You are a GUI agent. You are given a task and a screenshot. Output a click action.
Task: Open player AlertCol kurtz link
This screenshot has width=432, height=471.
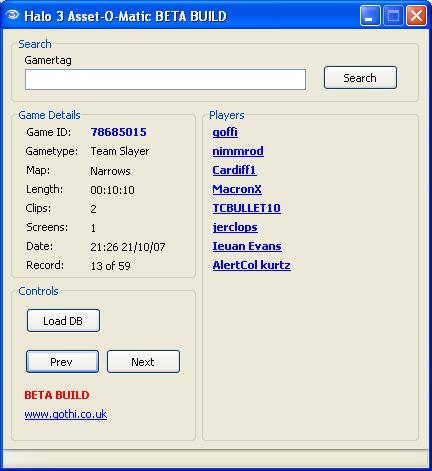click(252, 265)
